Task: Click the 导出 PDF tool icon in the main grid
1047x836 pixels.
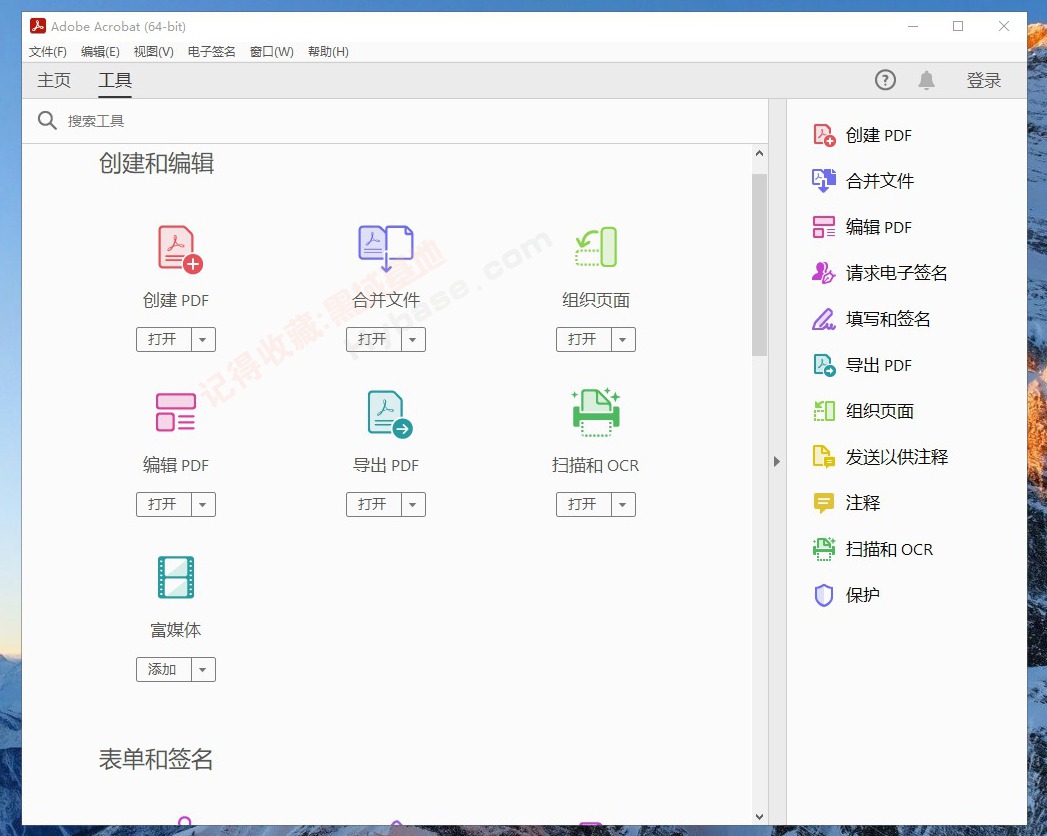Action: 390,414
